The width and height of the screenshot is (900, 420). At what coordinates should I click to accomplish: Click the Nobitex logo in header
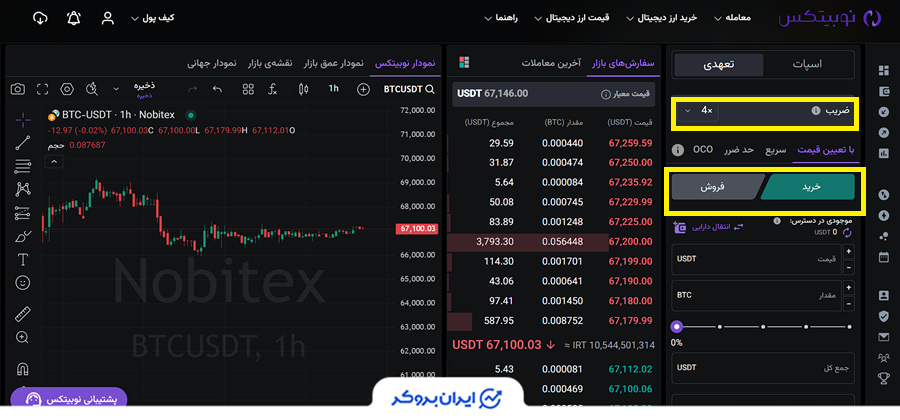pos(828,18)
